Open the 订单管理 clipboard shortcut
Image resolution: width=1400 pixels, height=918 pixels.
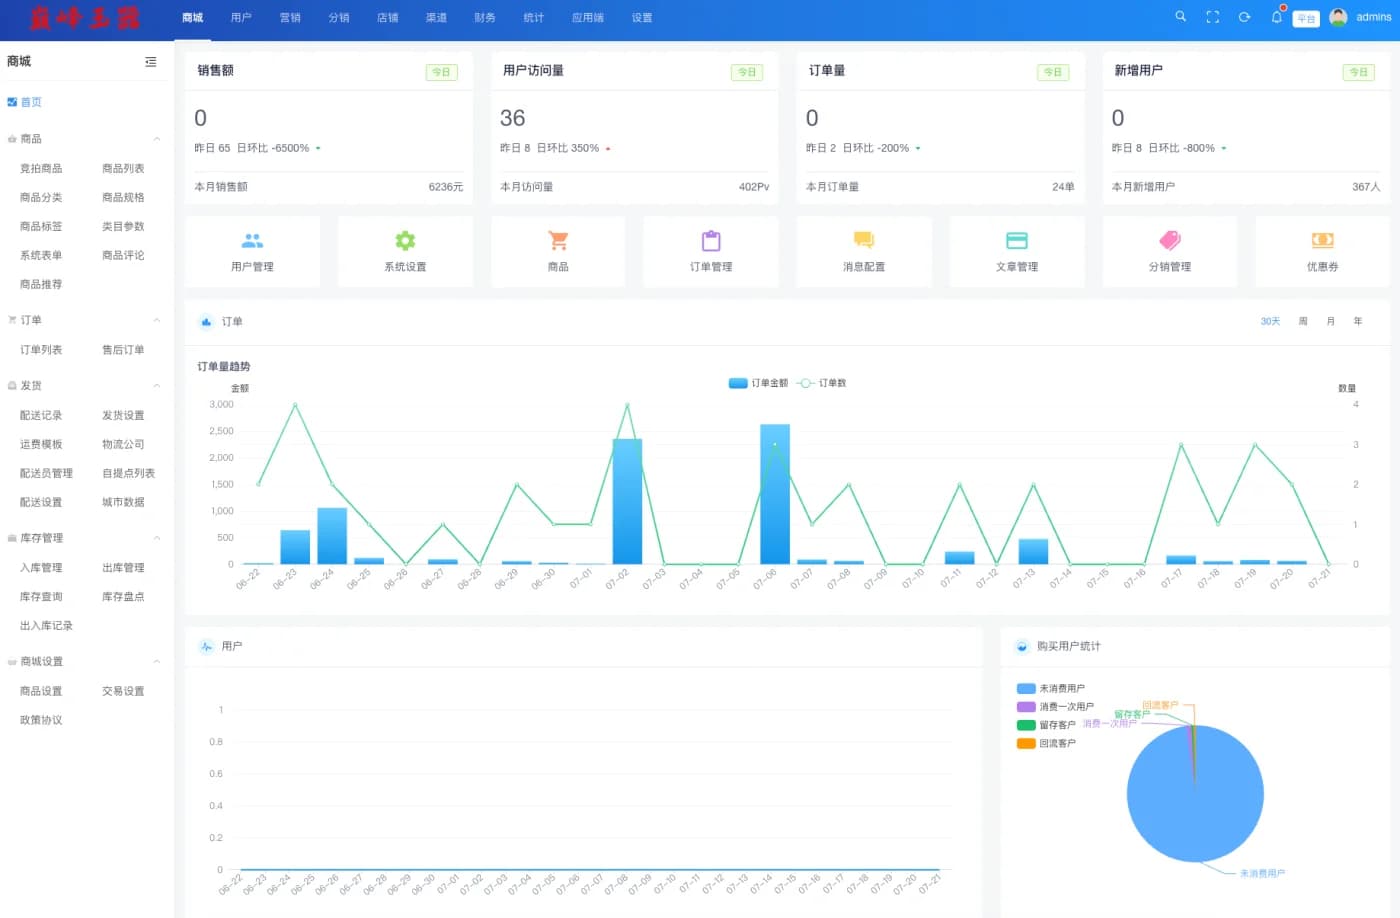(x=711, y=241)
